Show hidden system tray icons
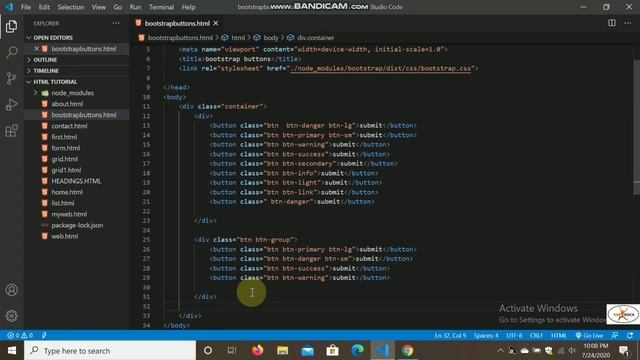640x360 pixels. [x=500, y=351]
